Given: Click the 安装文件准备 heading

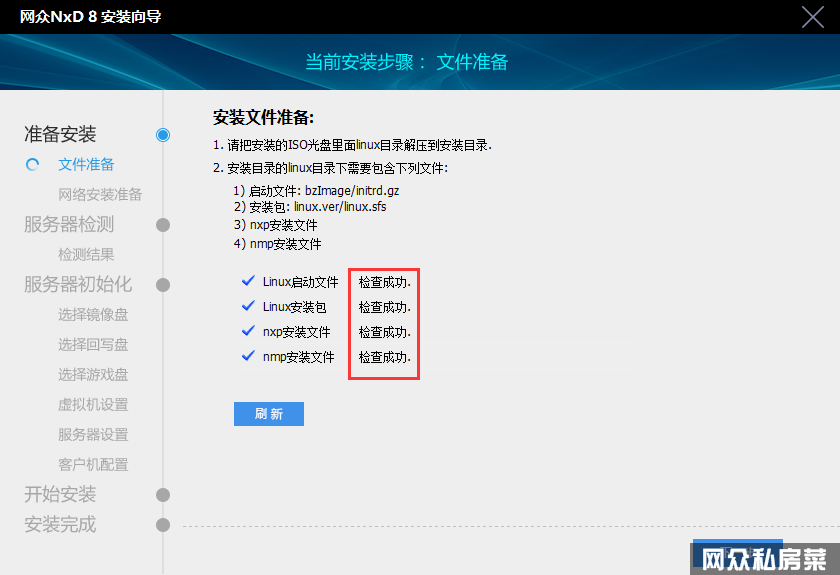Looking at the screenshot, I should pyautogui.click(x=264, y=117).
